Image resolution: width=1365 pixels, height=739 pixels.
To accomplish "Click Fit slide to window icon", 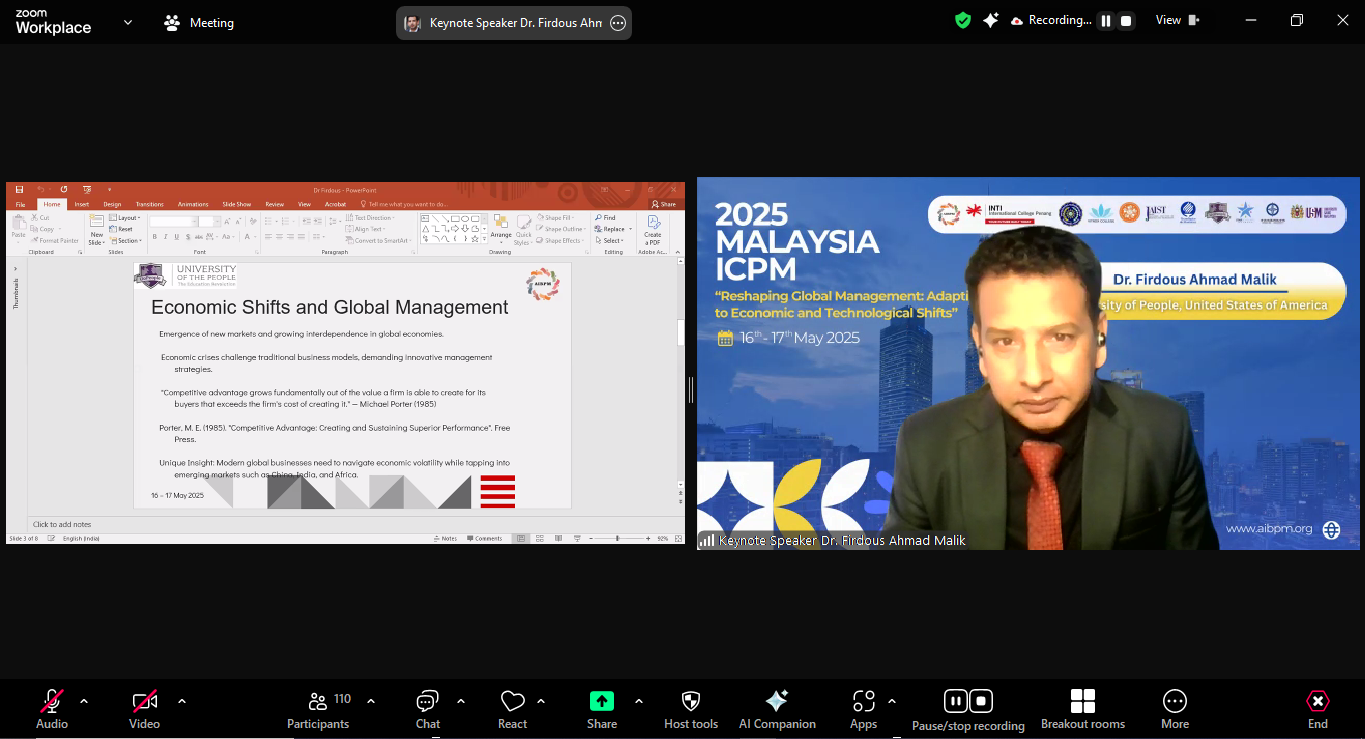I will [x=678, y=538].
